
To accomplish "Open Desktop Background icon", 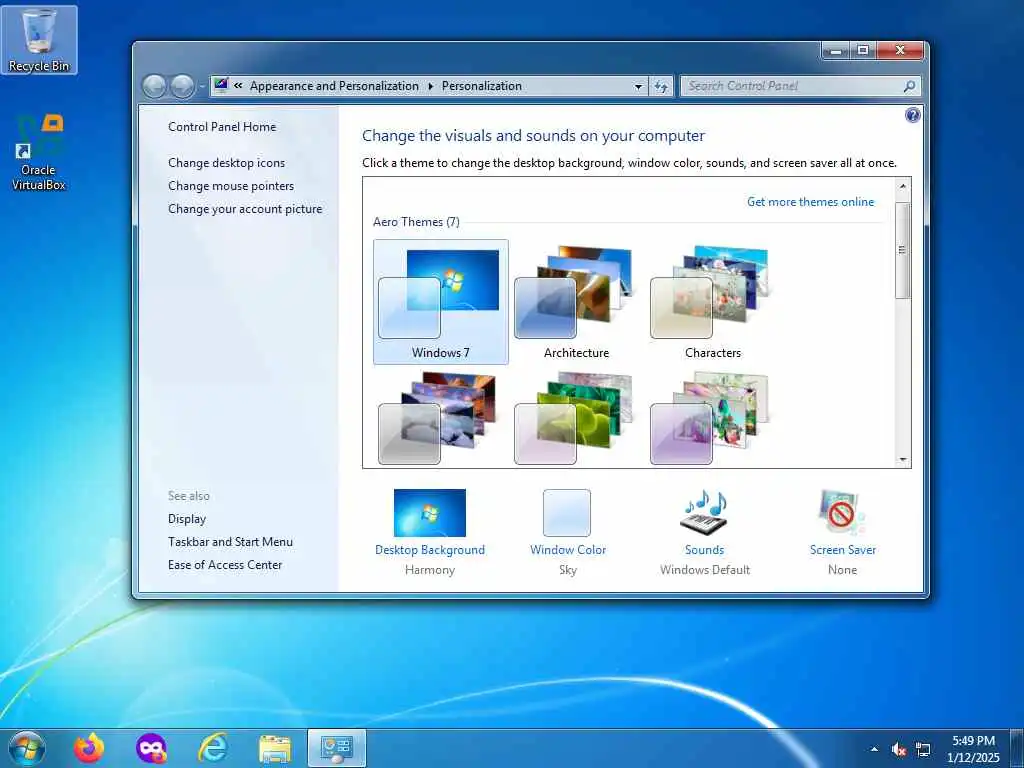I will pyautogui.click(x=430, y=513).
